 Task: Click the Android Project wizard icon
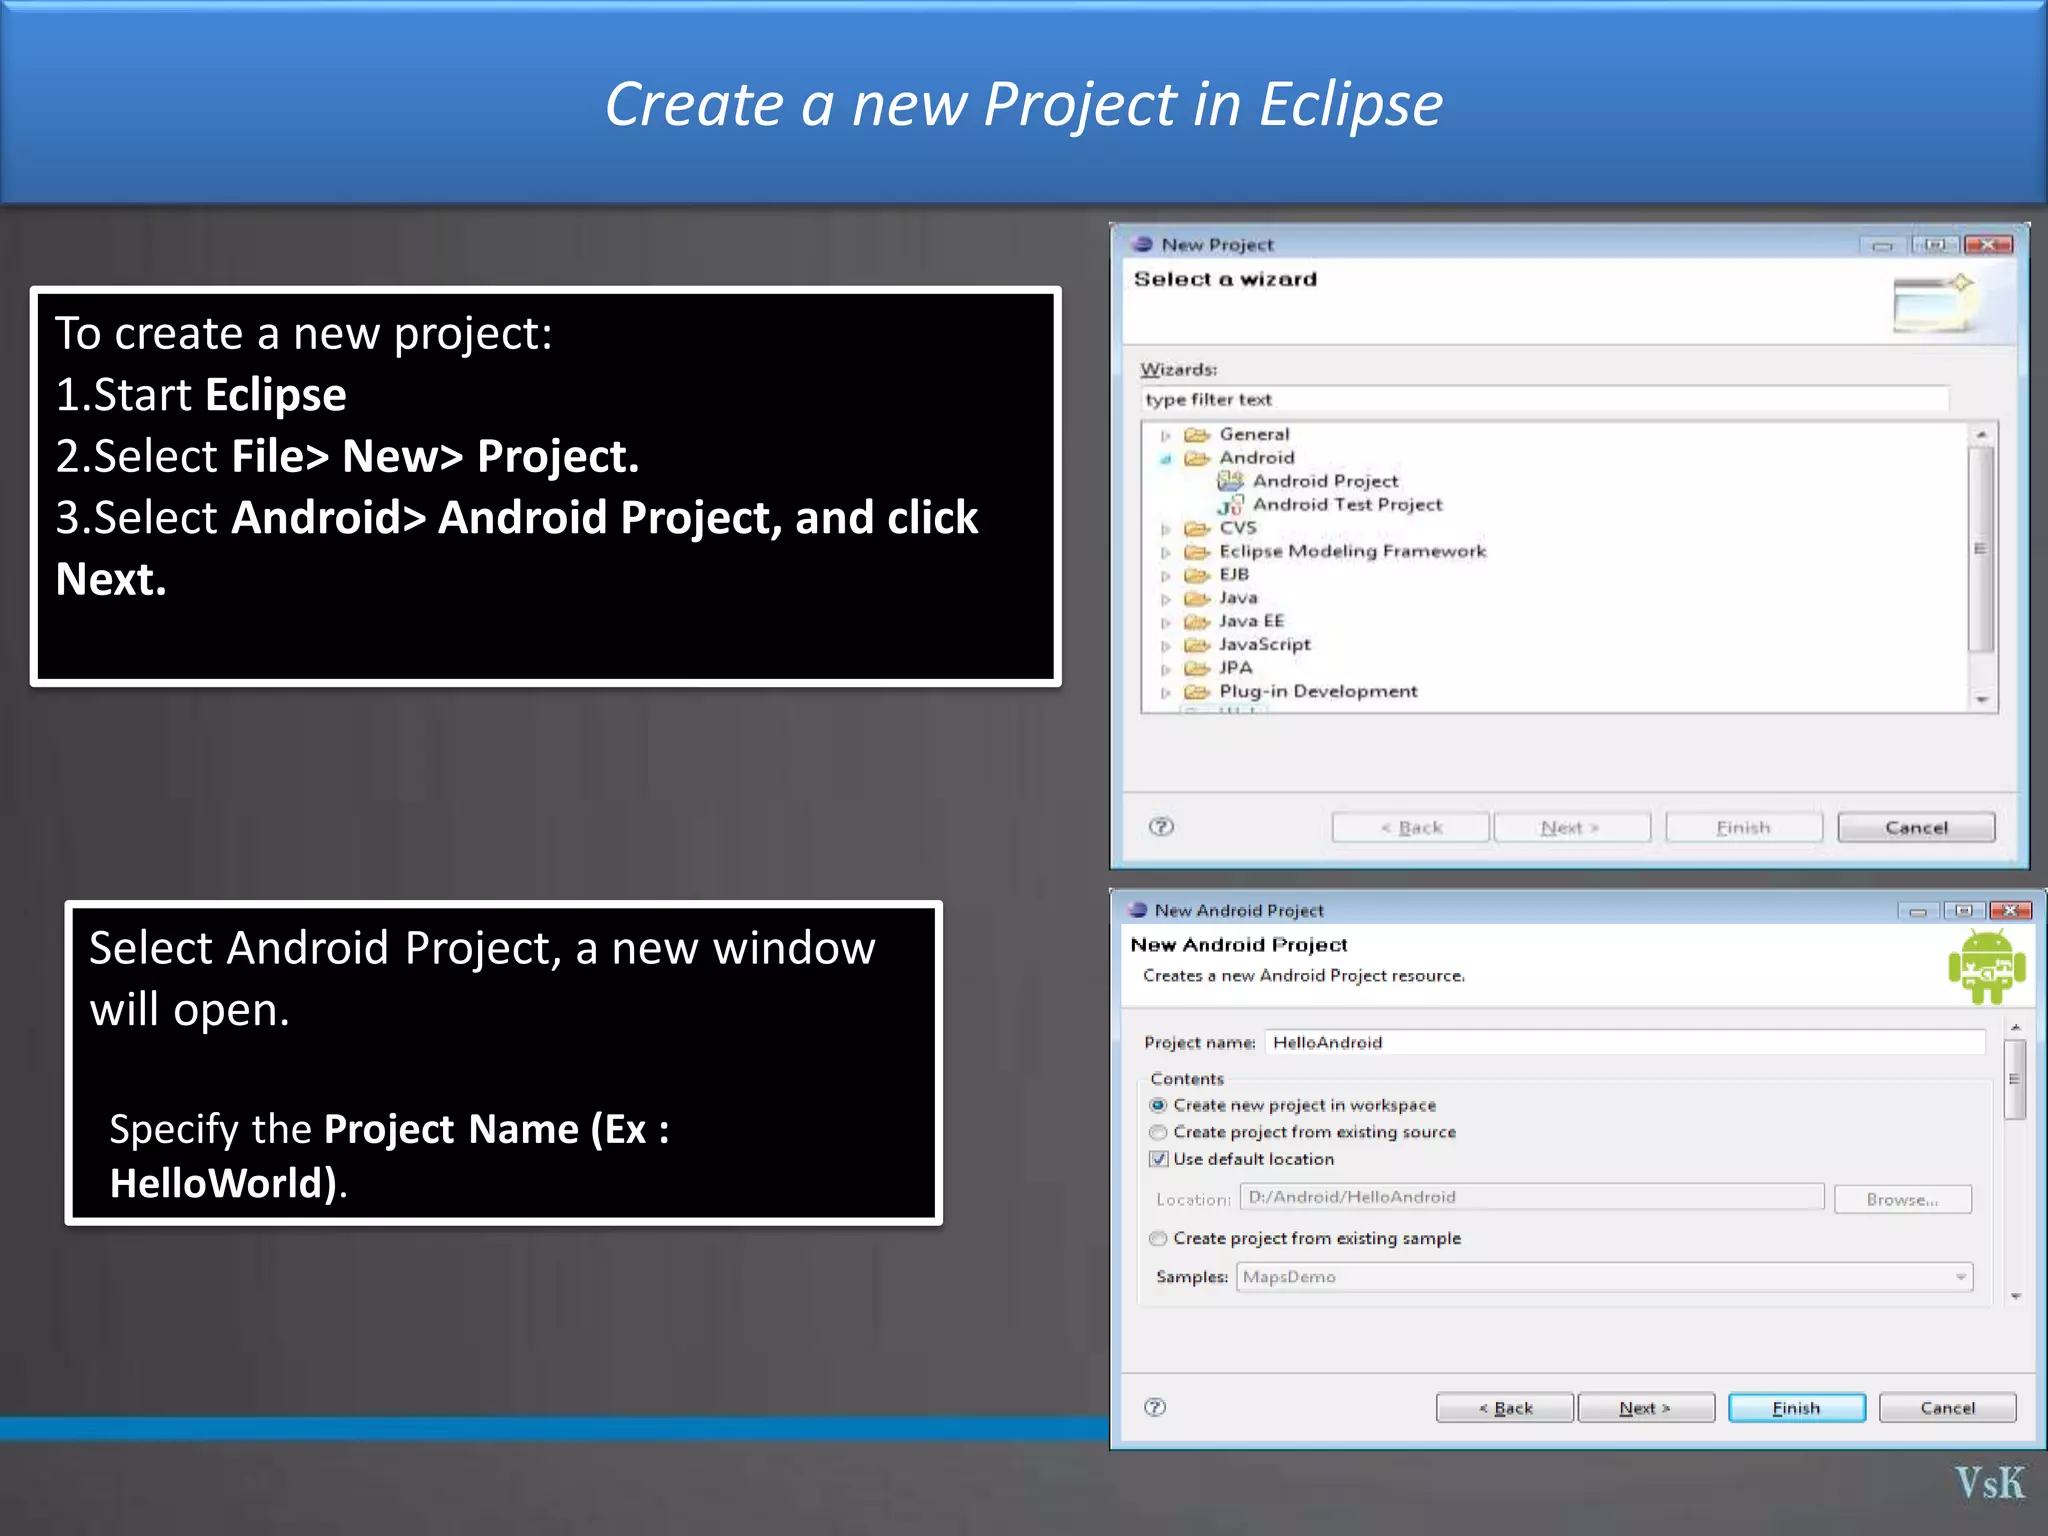1230,481
